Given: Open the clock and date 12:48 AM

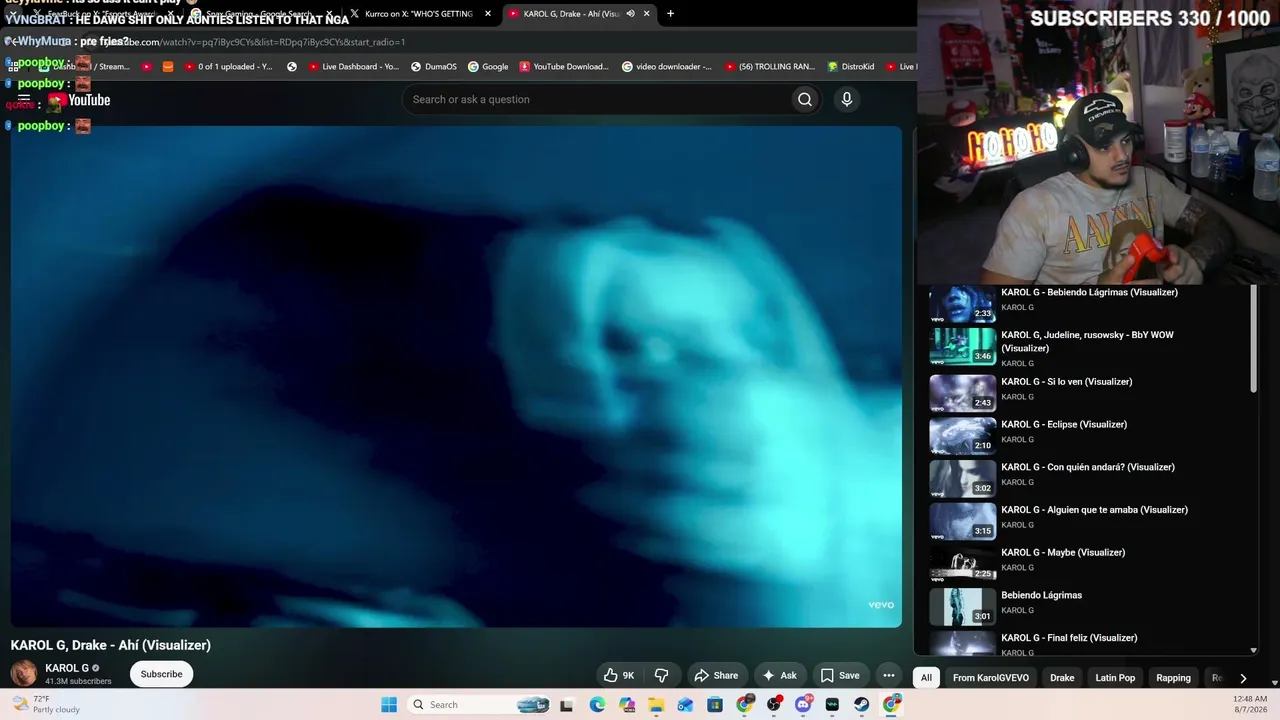Looking at the screenshot, I should 1250,705.
